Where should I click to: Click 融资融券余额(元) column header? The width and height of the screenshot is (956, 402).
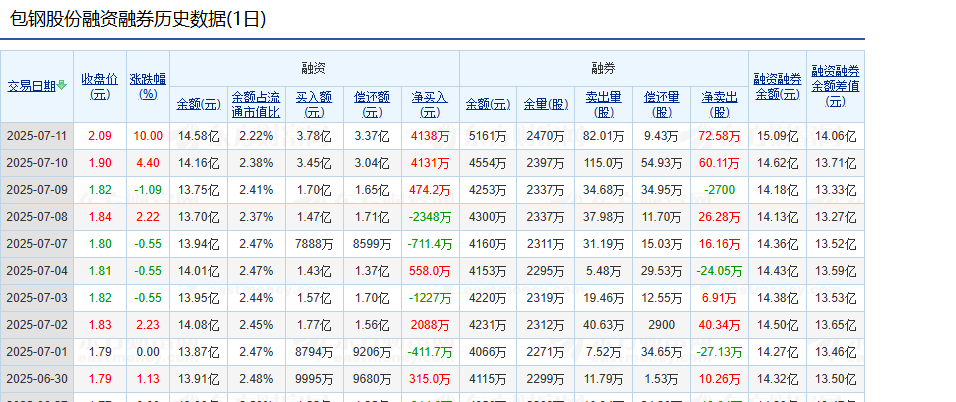777,86
